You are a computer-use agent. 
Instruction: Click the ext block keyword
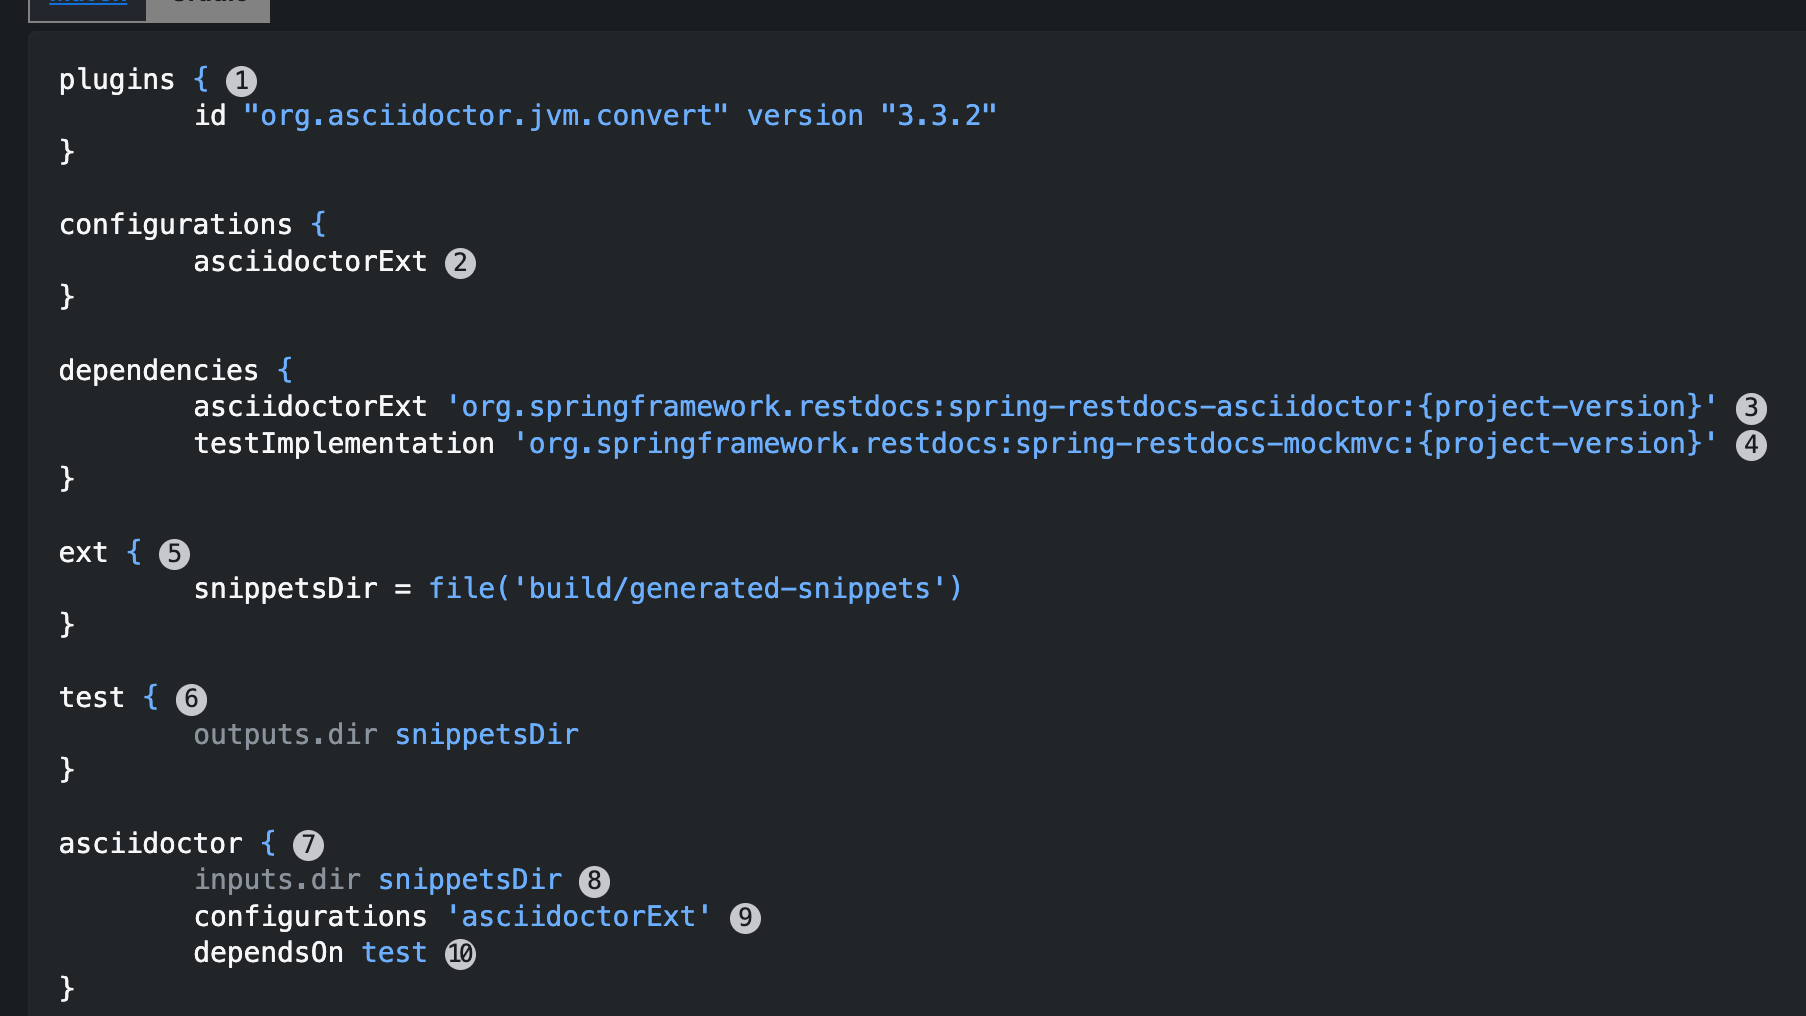[83, 553]
